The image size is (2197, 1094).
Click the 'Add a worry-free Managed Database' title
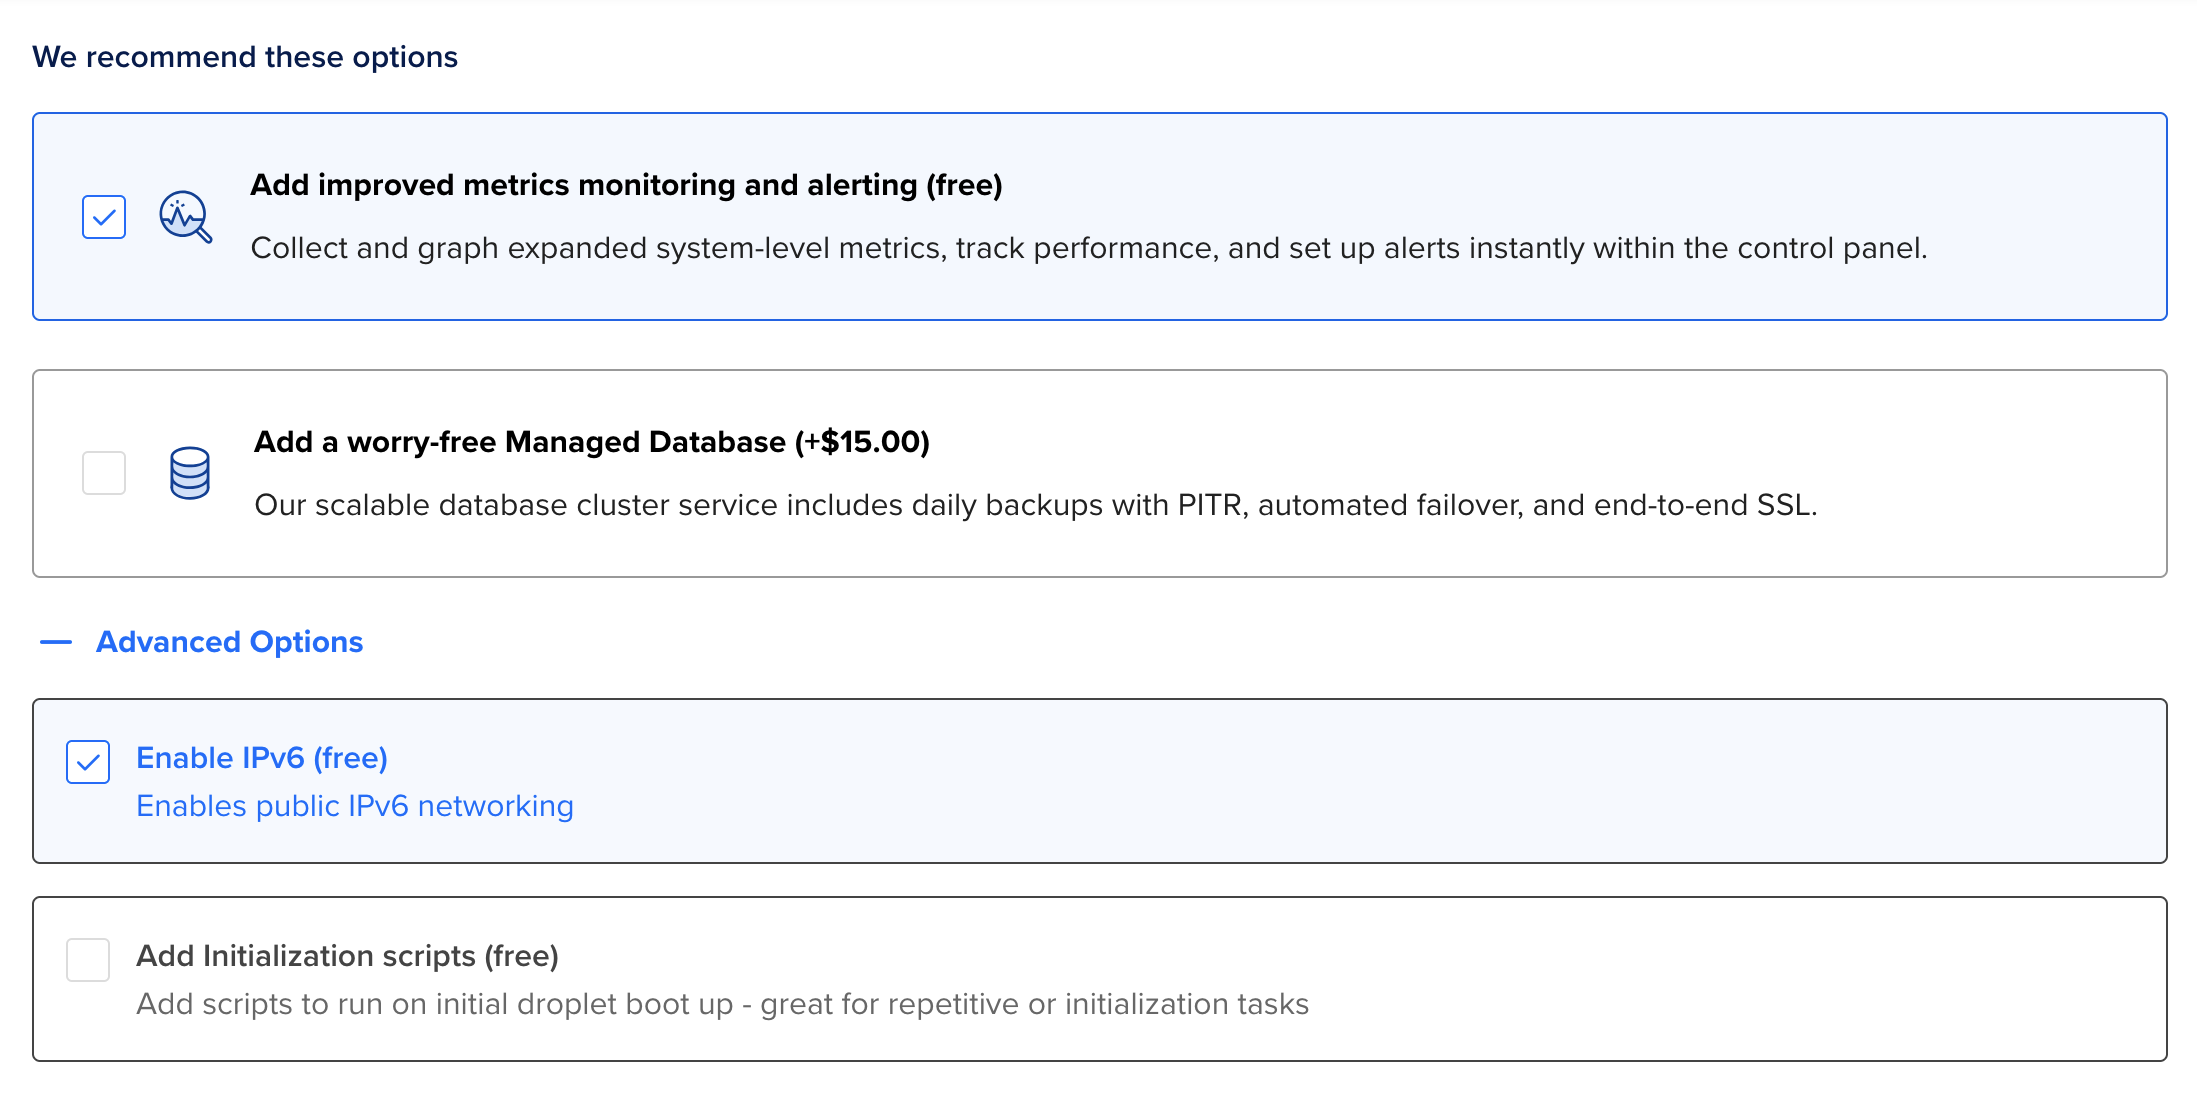point(591,442)
